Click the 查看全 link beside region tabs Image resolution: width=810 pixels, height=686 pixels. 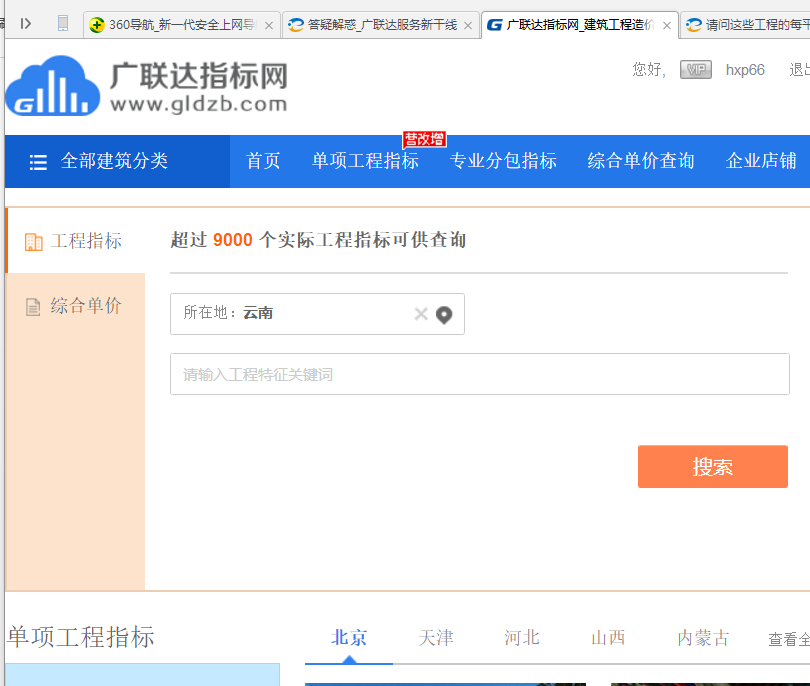tap(789, 640)
